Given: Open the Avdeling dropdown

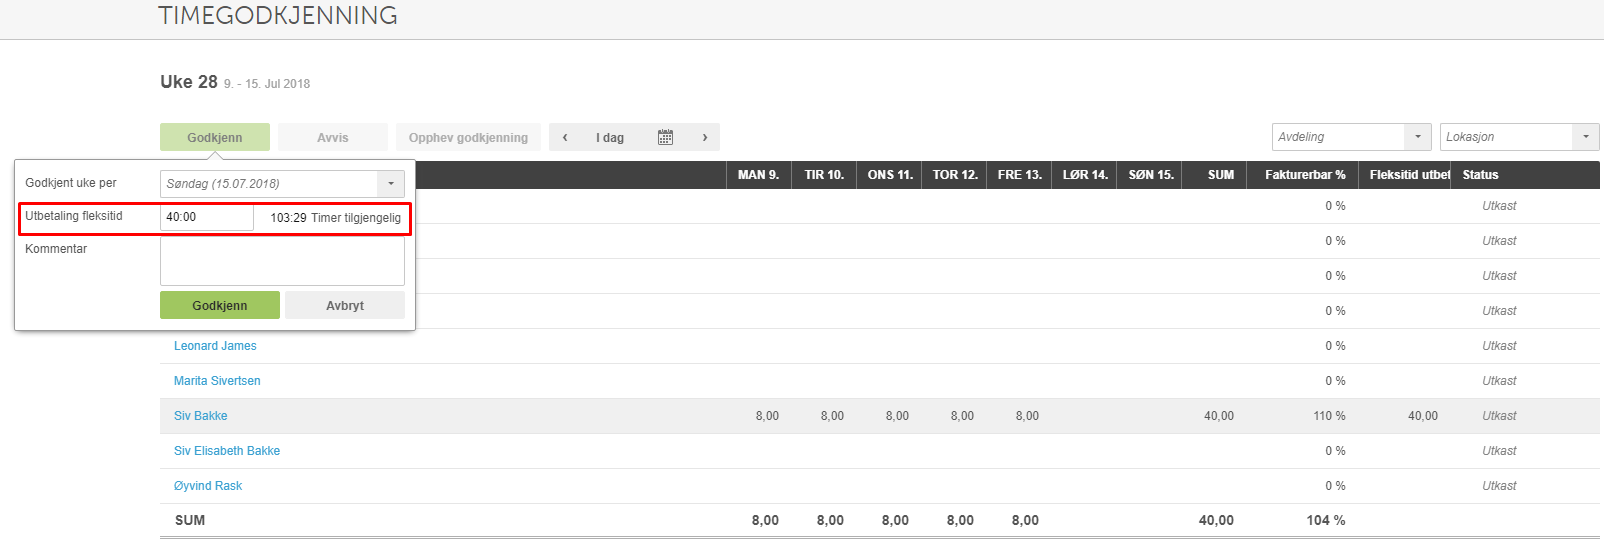Looking at the screenshot, I should point(1351,137).
